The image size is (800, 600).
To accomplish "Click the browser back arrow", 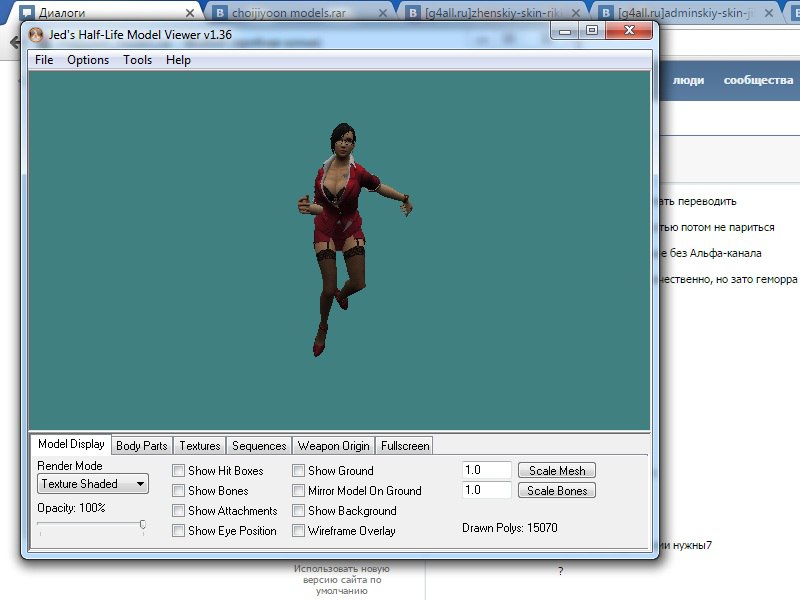I will (x=15, y=42).
